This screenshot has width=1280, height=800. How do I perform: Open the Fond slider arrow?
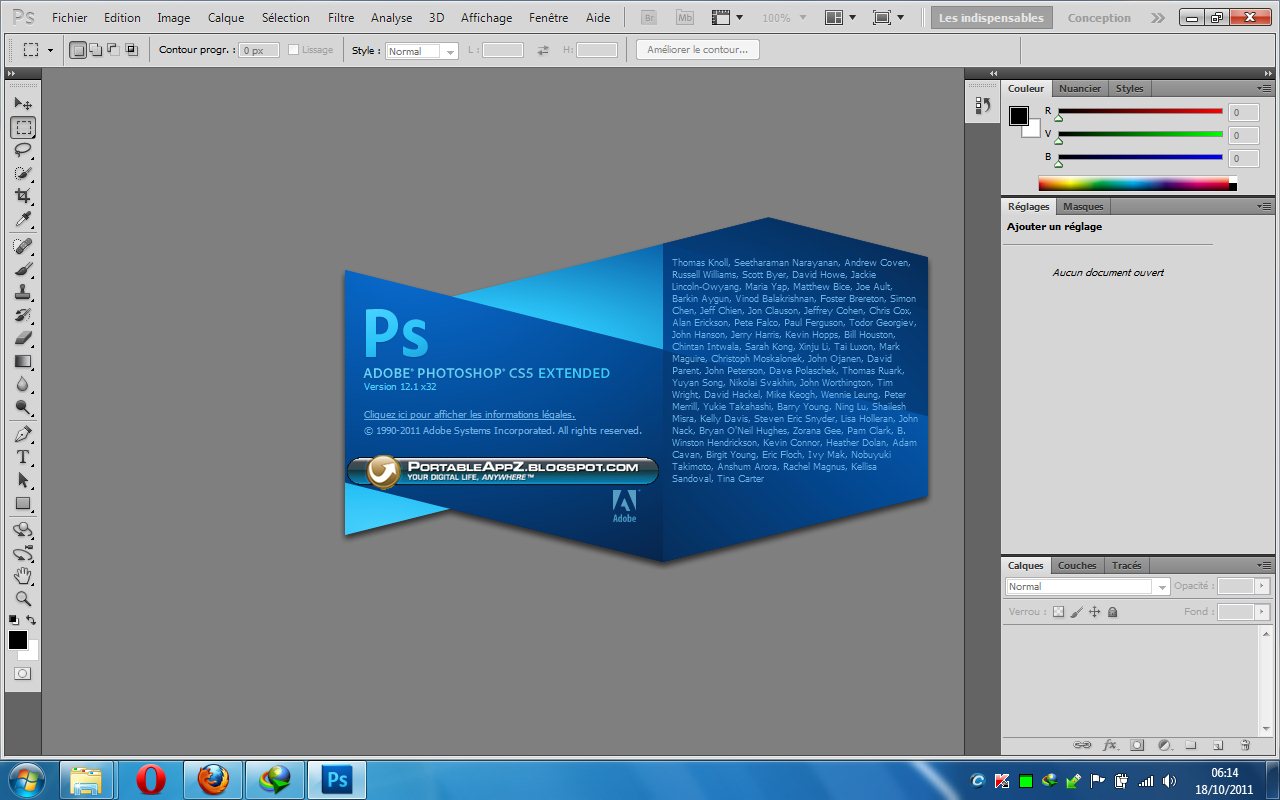(x=1263, y=612)
